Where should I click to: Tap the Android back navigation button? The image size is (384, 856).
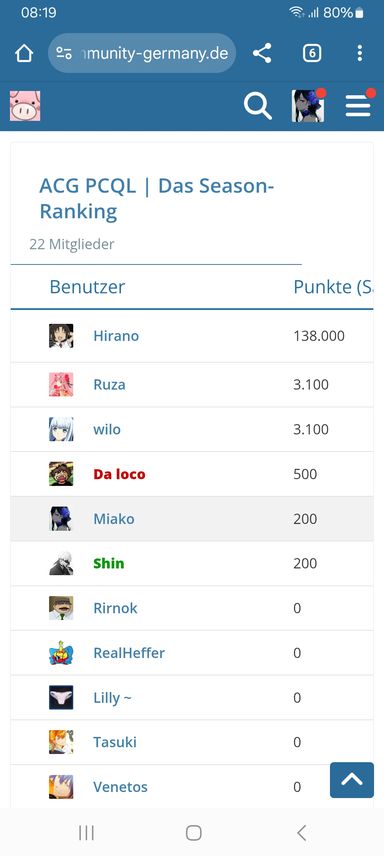coord(301,833)
